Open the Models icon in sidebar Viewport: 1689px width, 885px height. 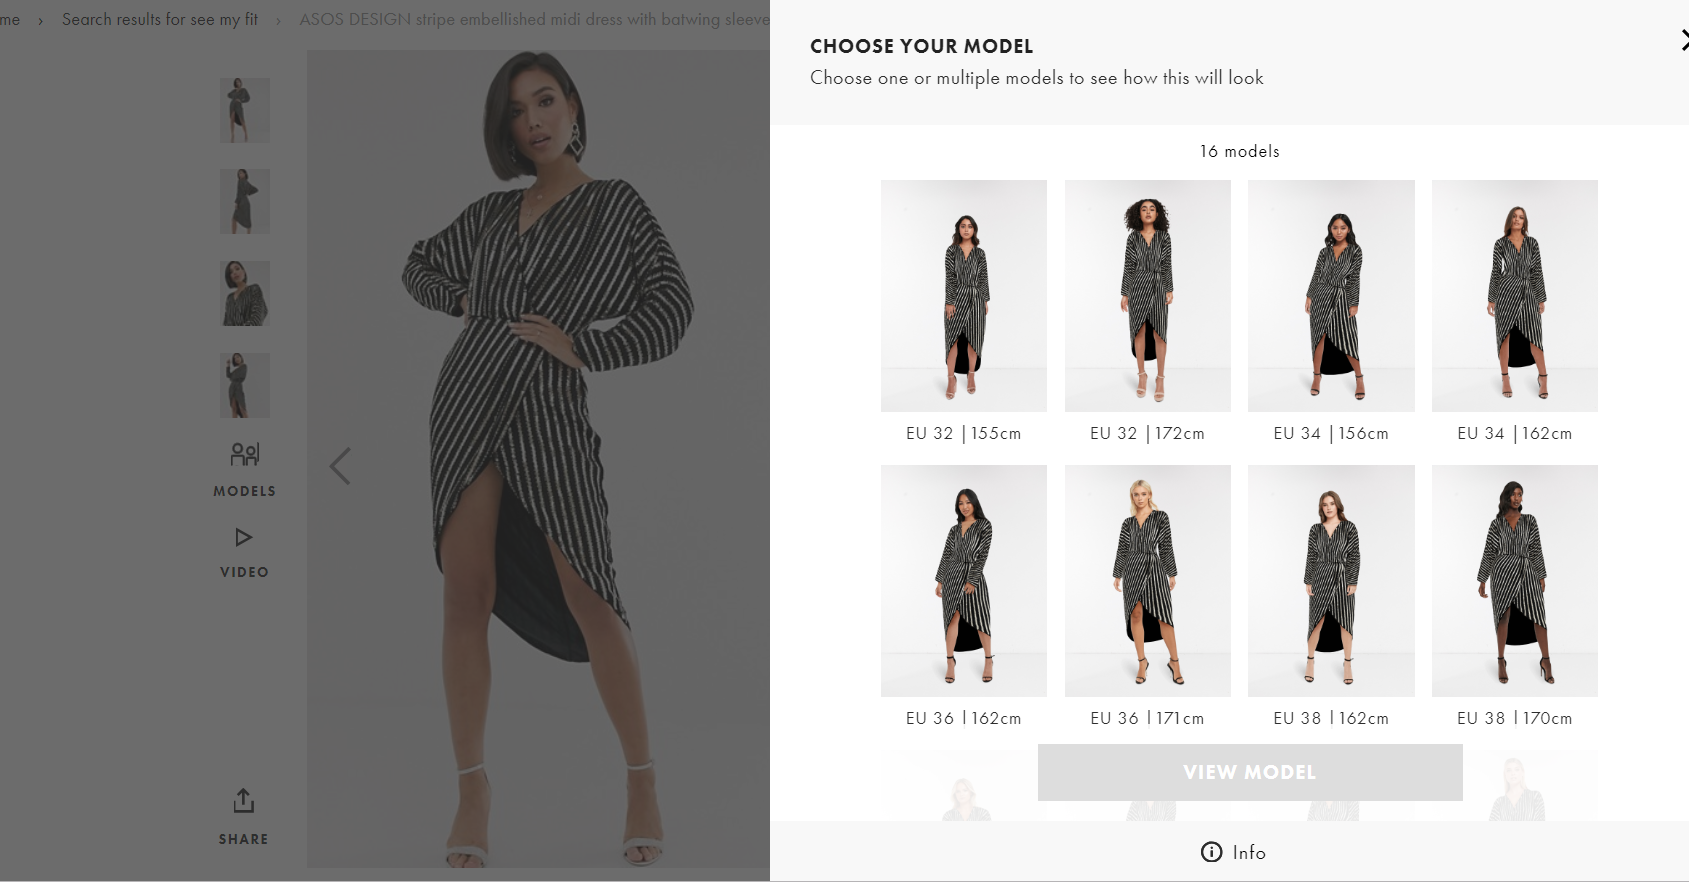[245, 455]
